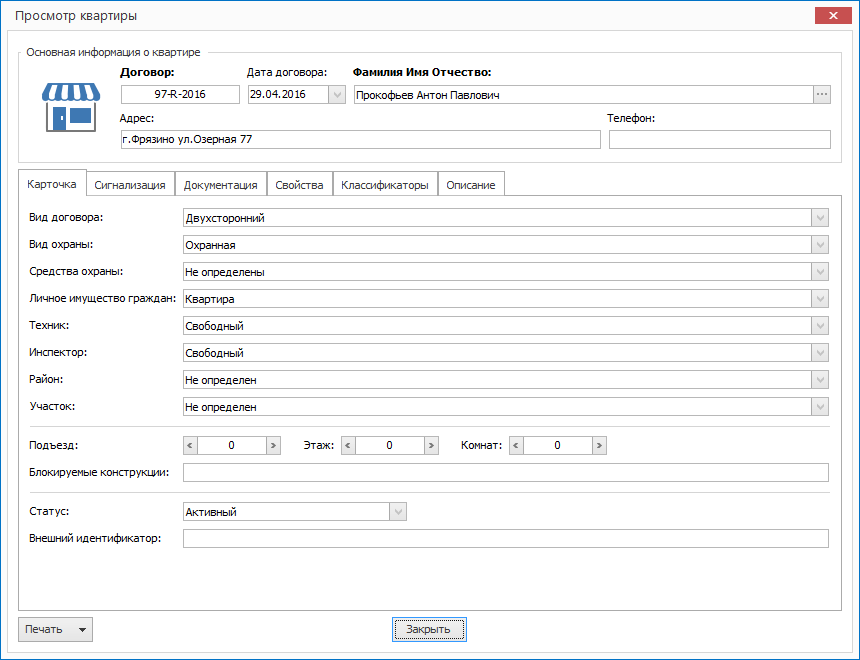The width and height of the screenshot is (860, 660).
Task: Click the date field showing 29.04.2016
Action: coord(288,94)
